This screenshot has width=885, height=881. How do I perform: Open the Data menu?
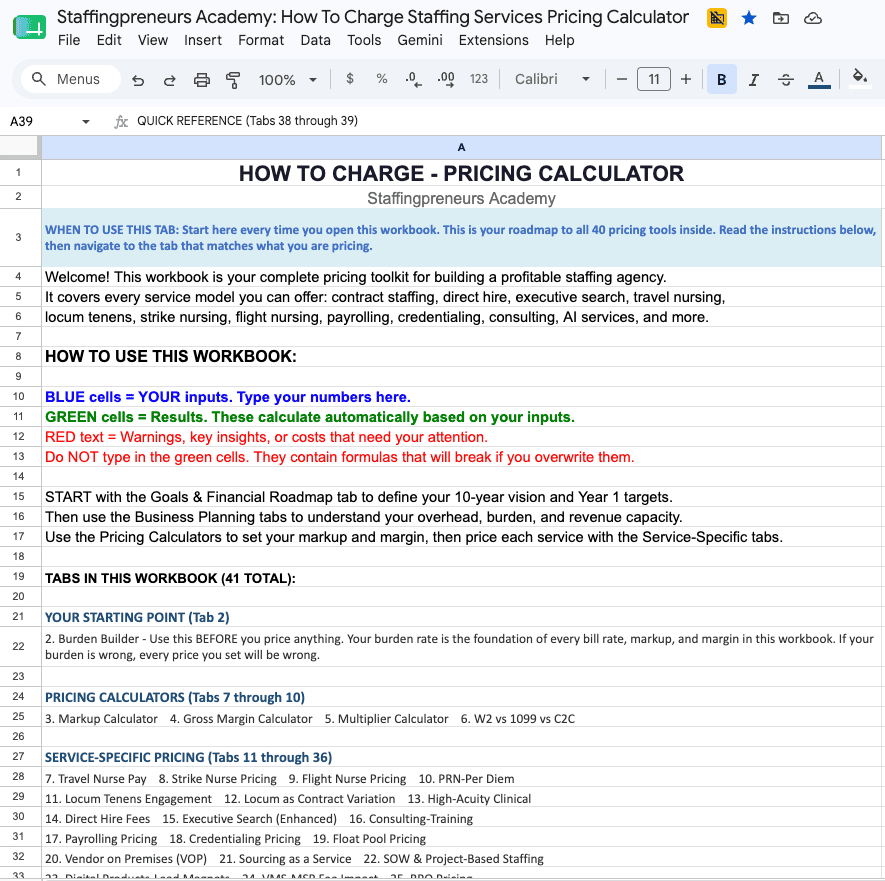[x=316, y=40]
